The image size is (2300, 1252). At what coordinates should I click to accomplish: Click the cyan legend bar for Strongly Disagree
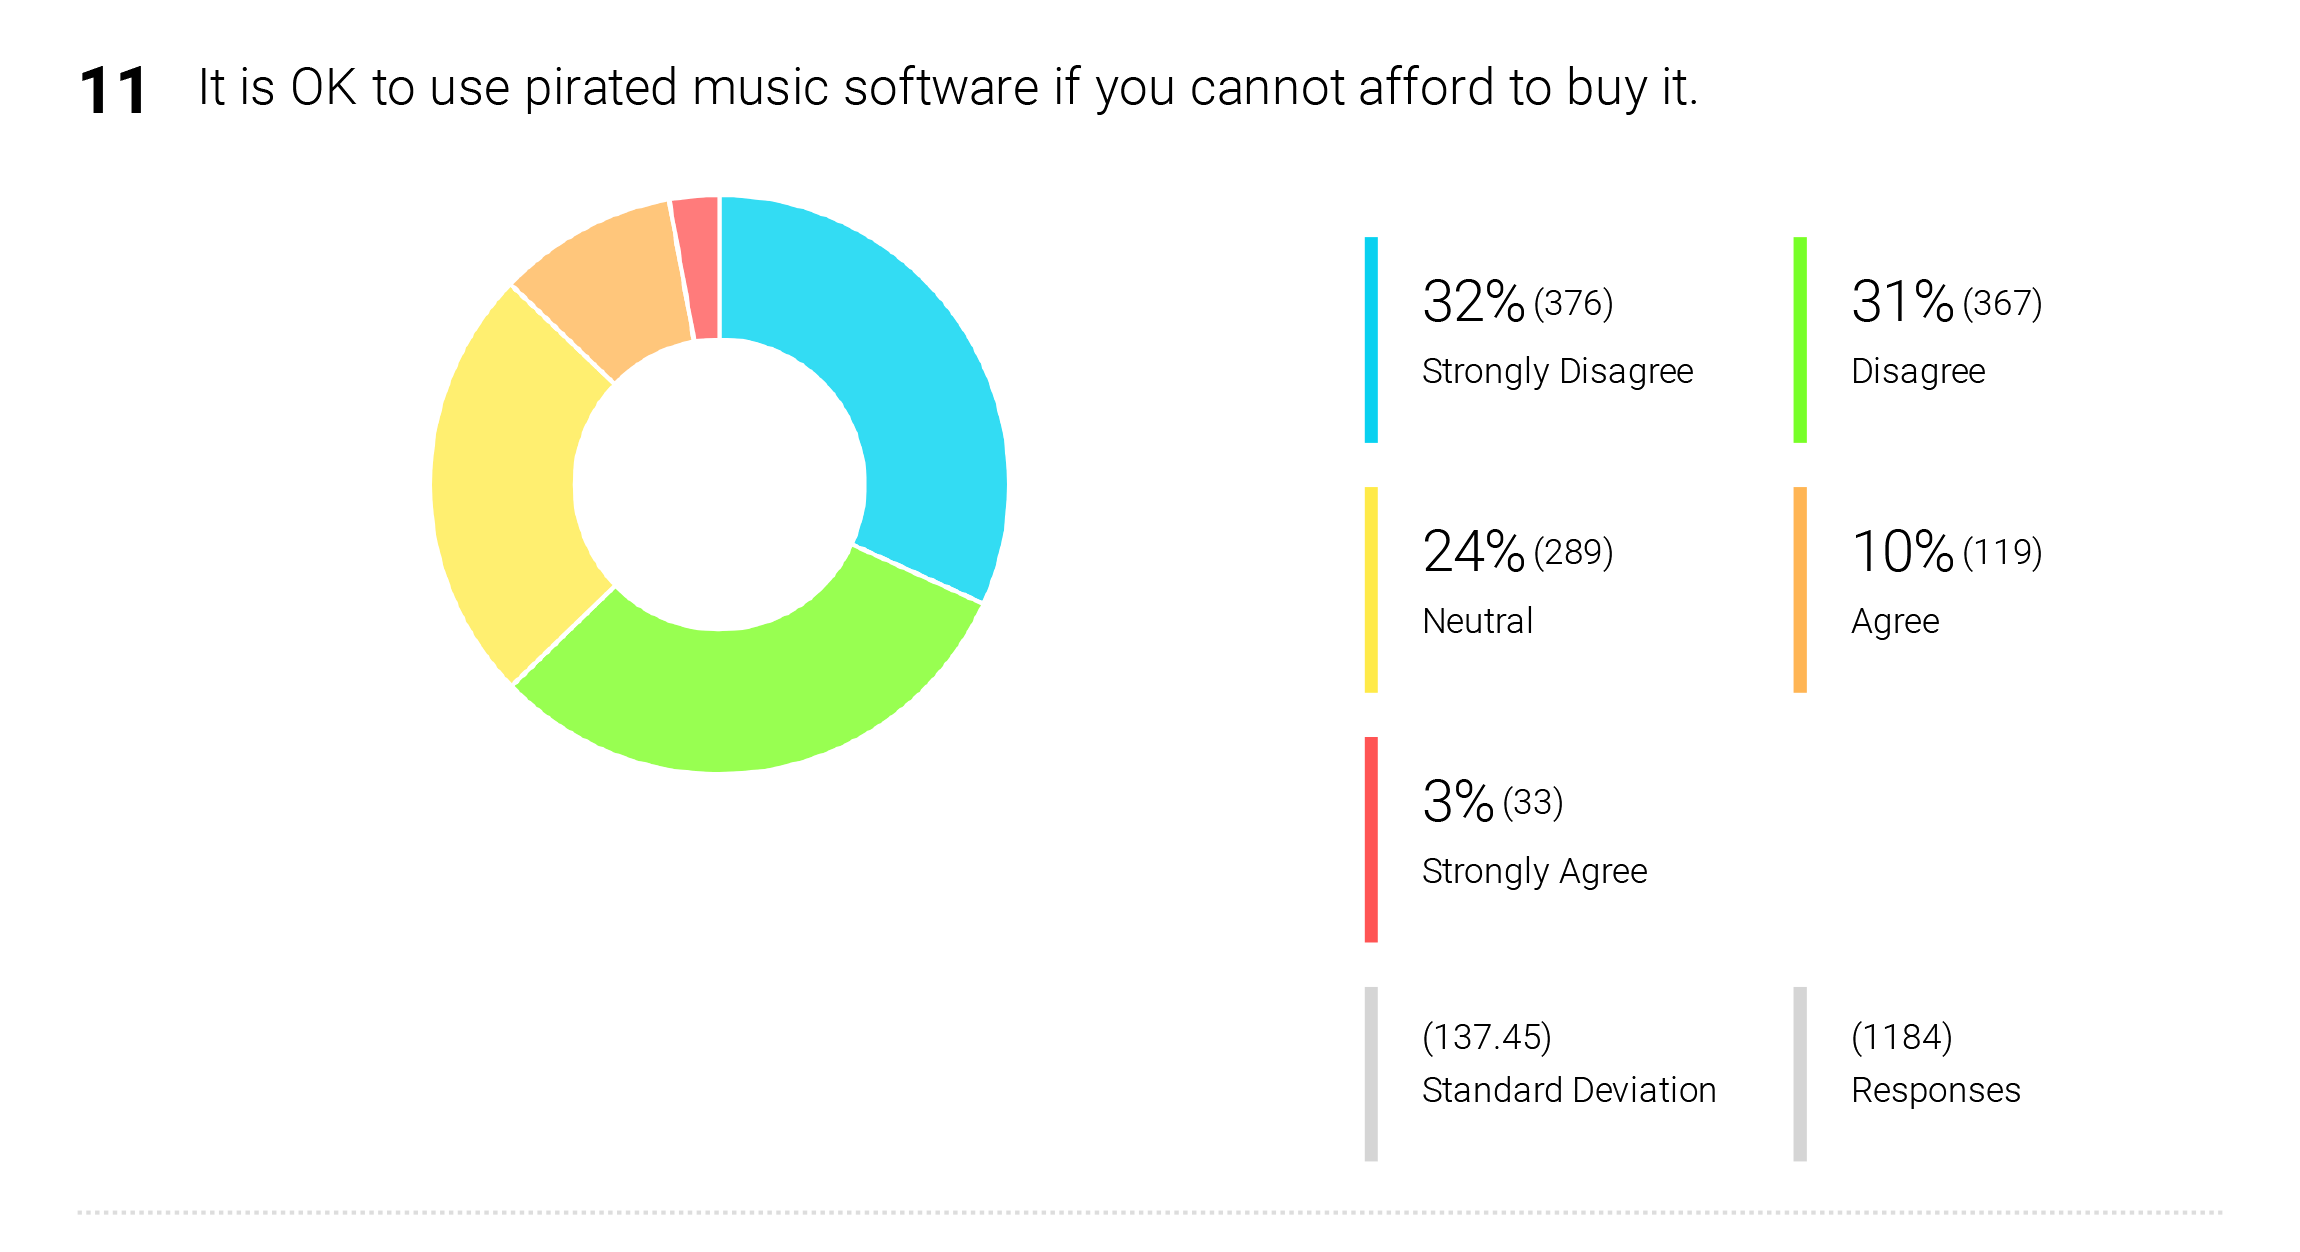pos(1371,340)
